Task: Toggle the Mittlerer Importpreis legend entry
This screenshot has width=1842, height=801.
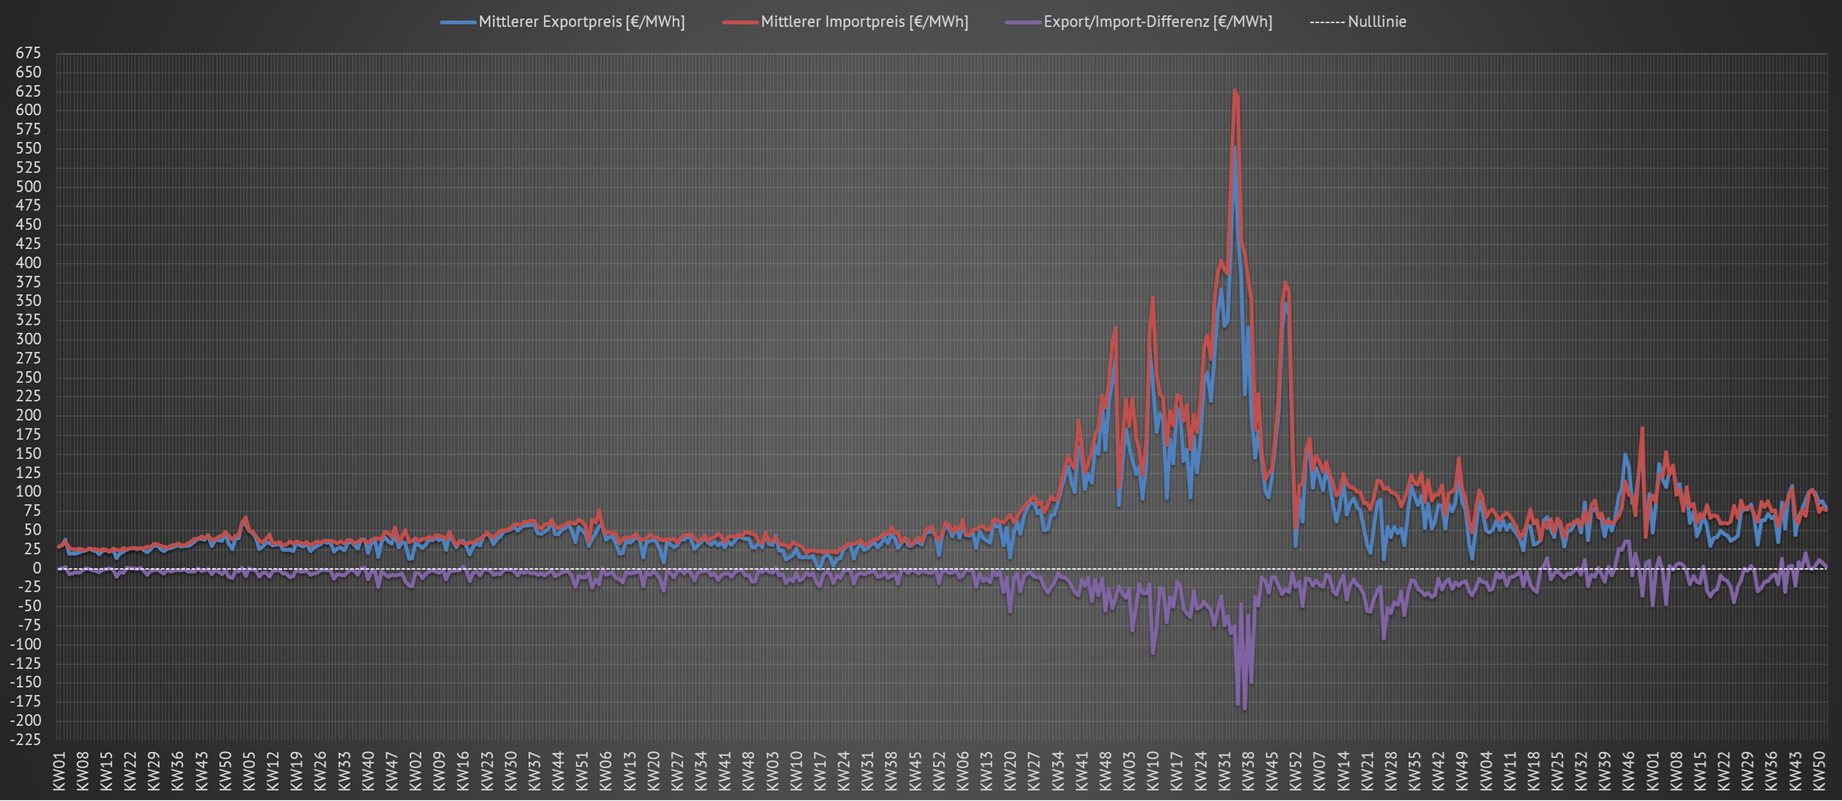Action: coord(864,22)
